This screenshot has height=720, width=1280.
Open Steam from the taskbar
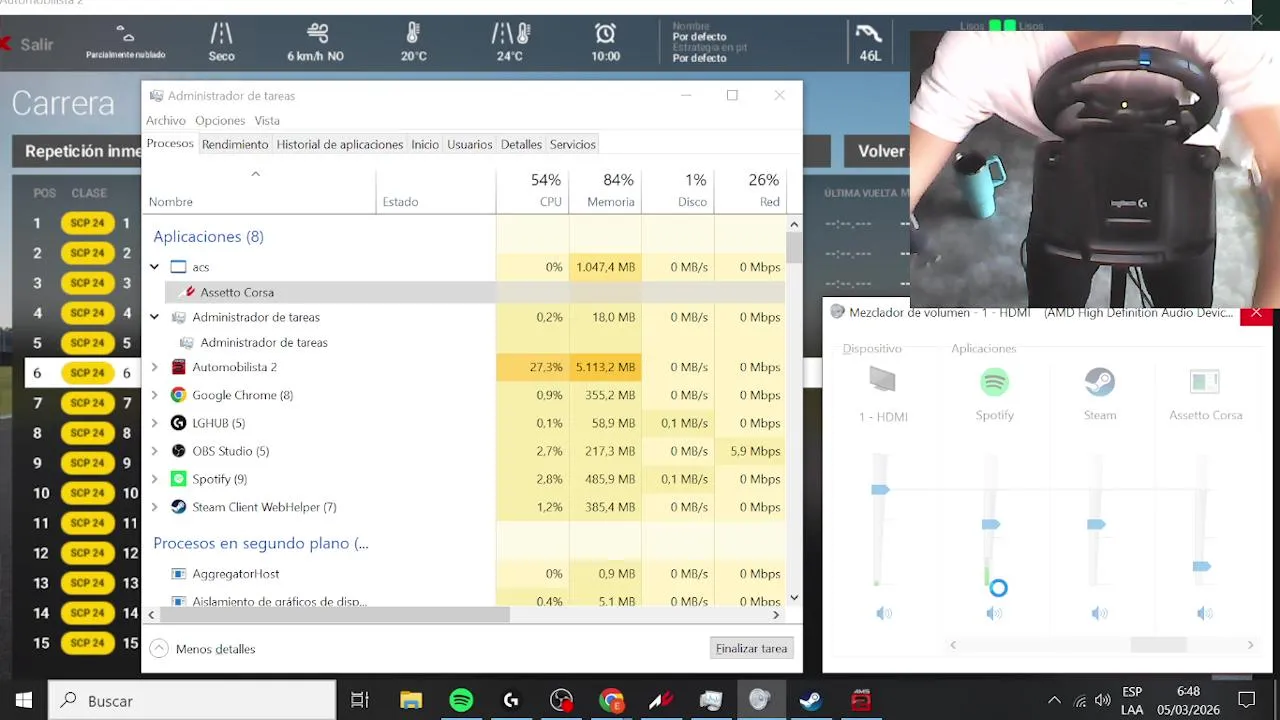(811, 700)
